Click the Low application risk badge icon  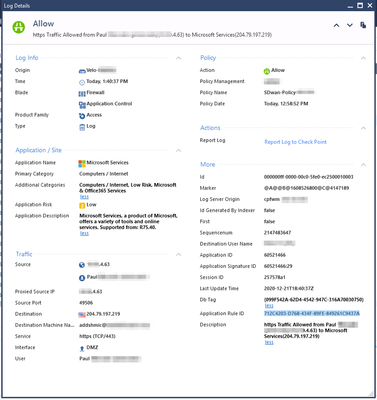(82, 205)
